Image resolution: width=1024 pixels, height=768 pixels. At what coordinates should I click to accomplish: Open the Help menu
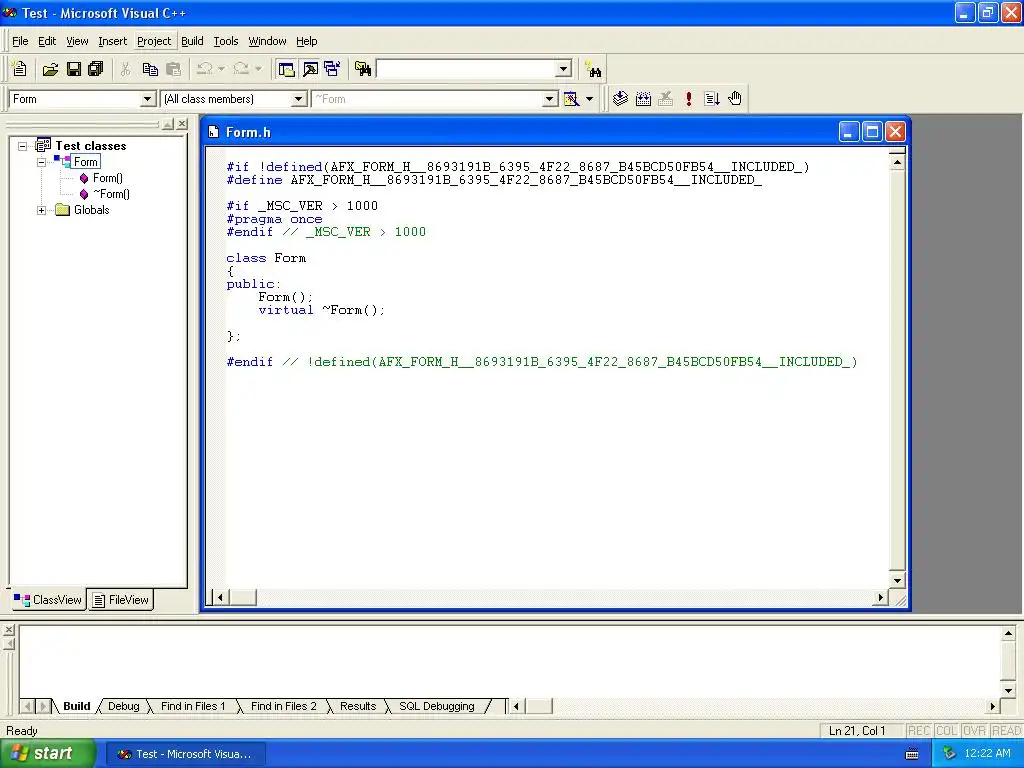pos(306,41)
